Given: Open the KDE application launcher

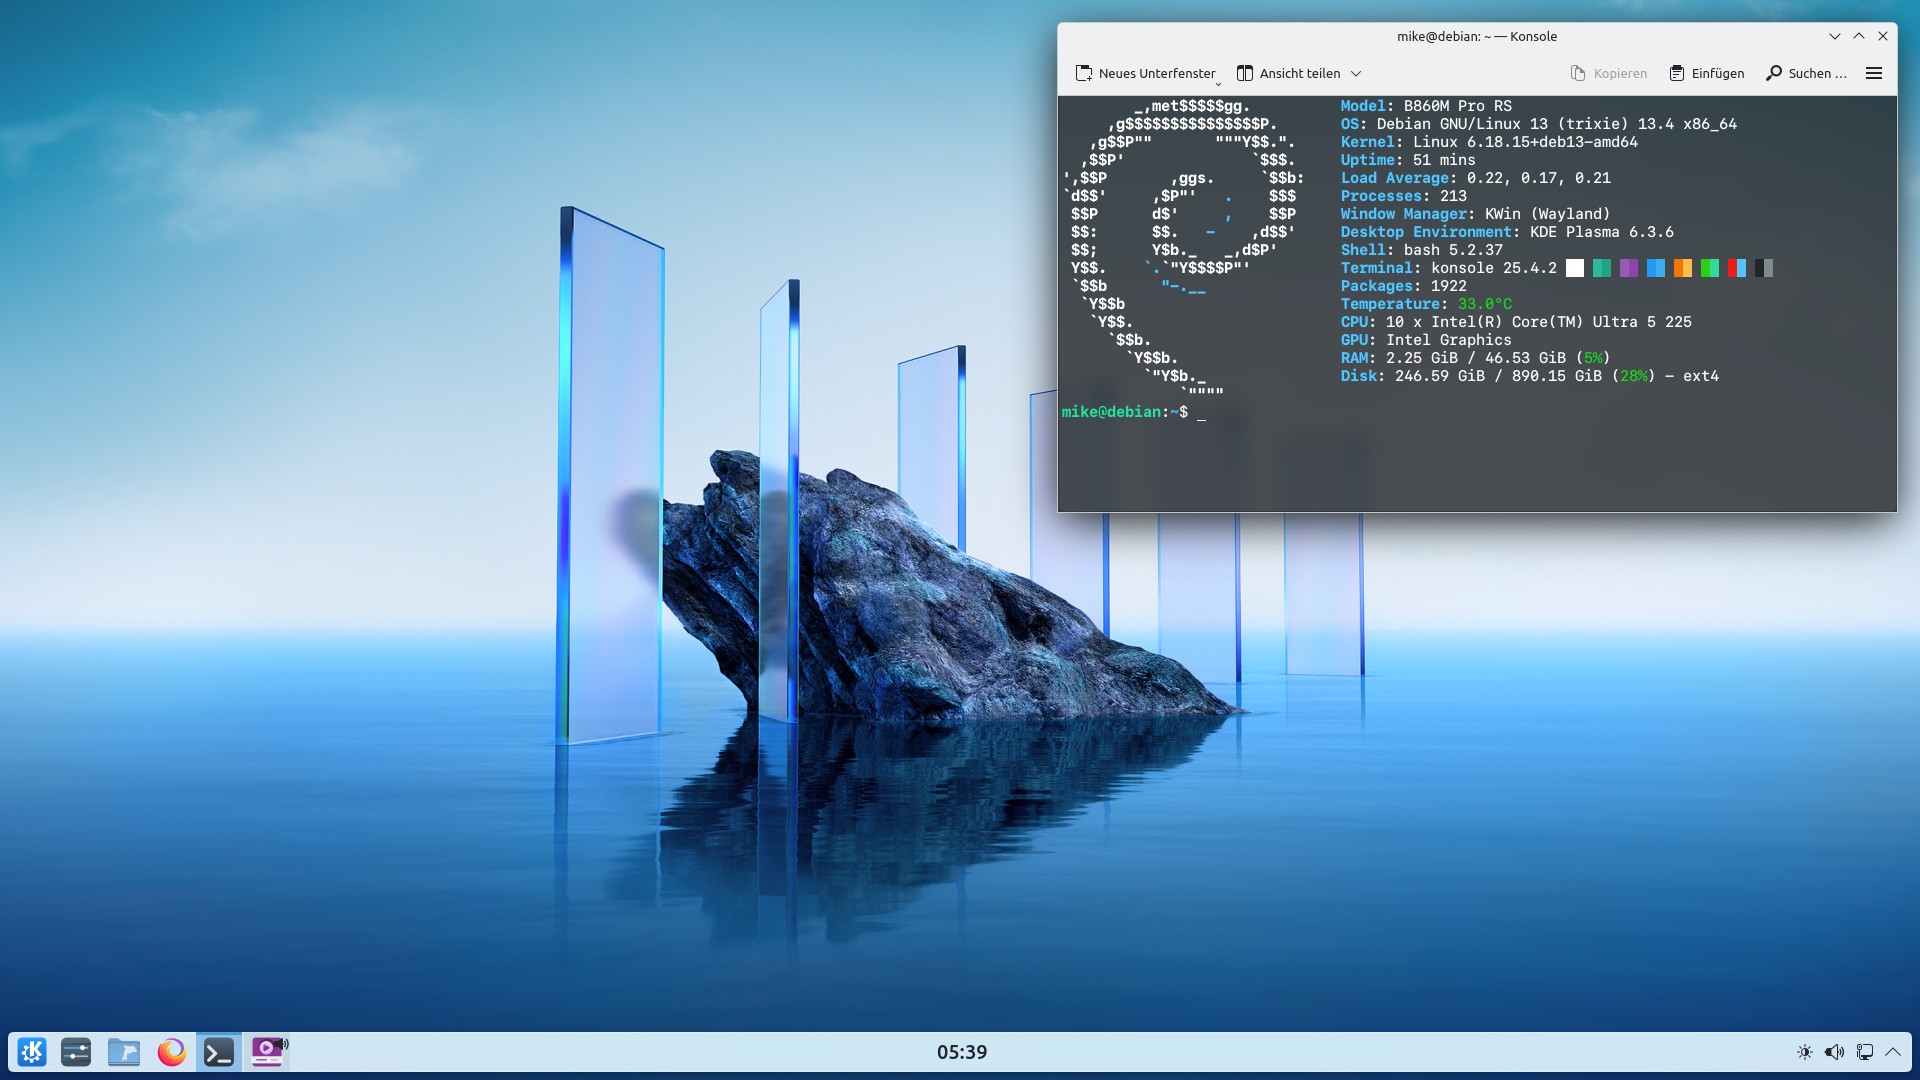Looking at the screenshot, I should pyautogui.click(x=32, y=1052).
